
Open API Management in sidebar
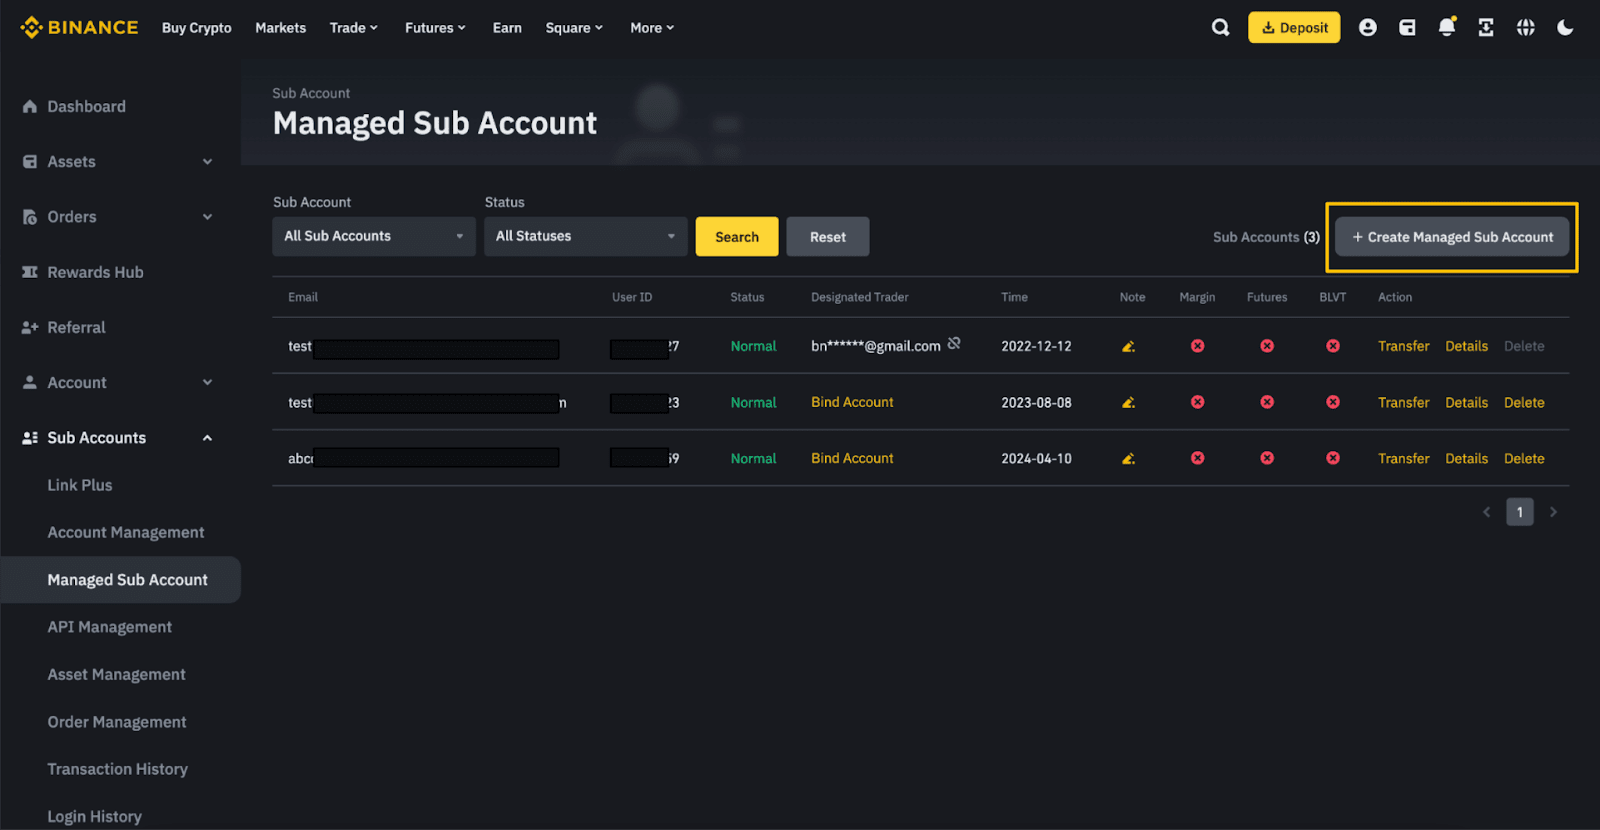click(x=110, y=627)
